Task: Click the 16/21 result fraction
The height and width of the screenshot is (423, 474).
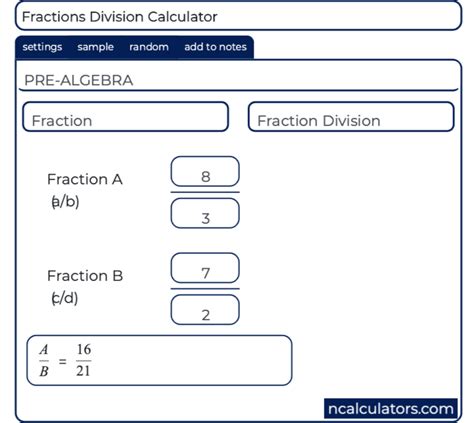Action: [x=83, y=360]
